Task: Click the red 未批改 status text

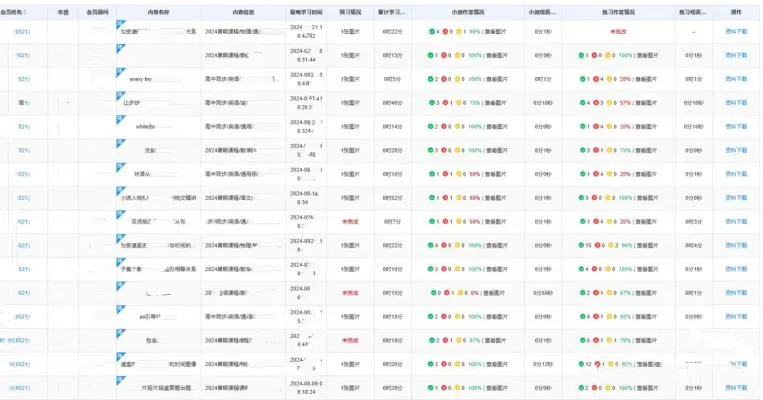Action: [x=618, y=32]
